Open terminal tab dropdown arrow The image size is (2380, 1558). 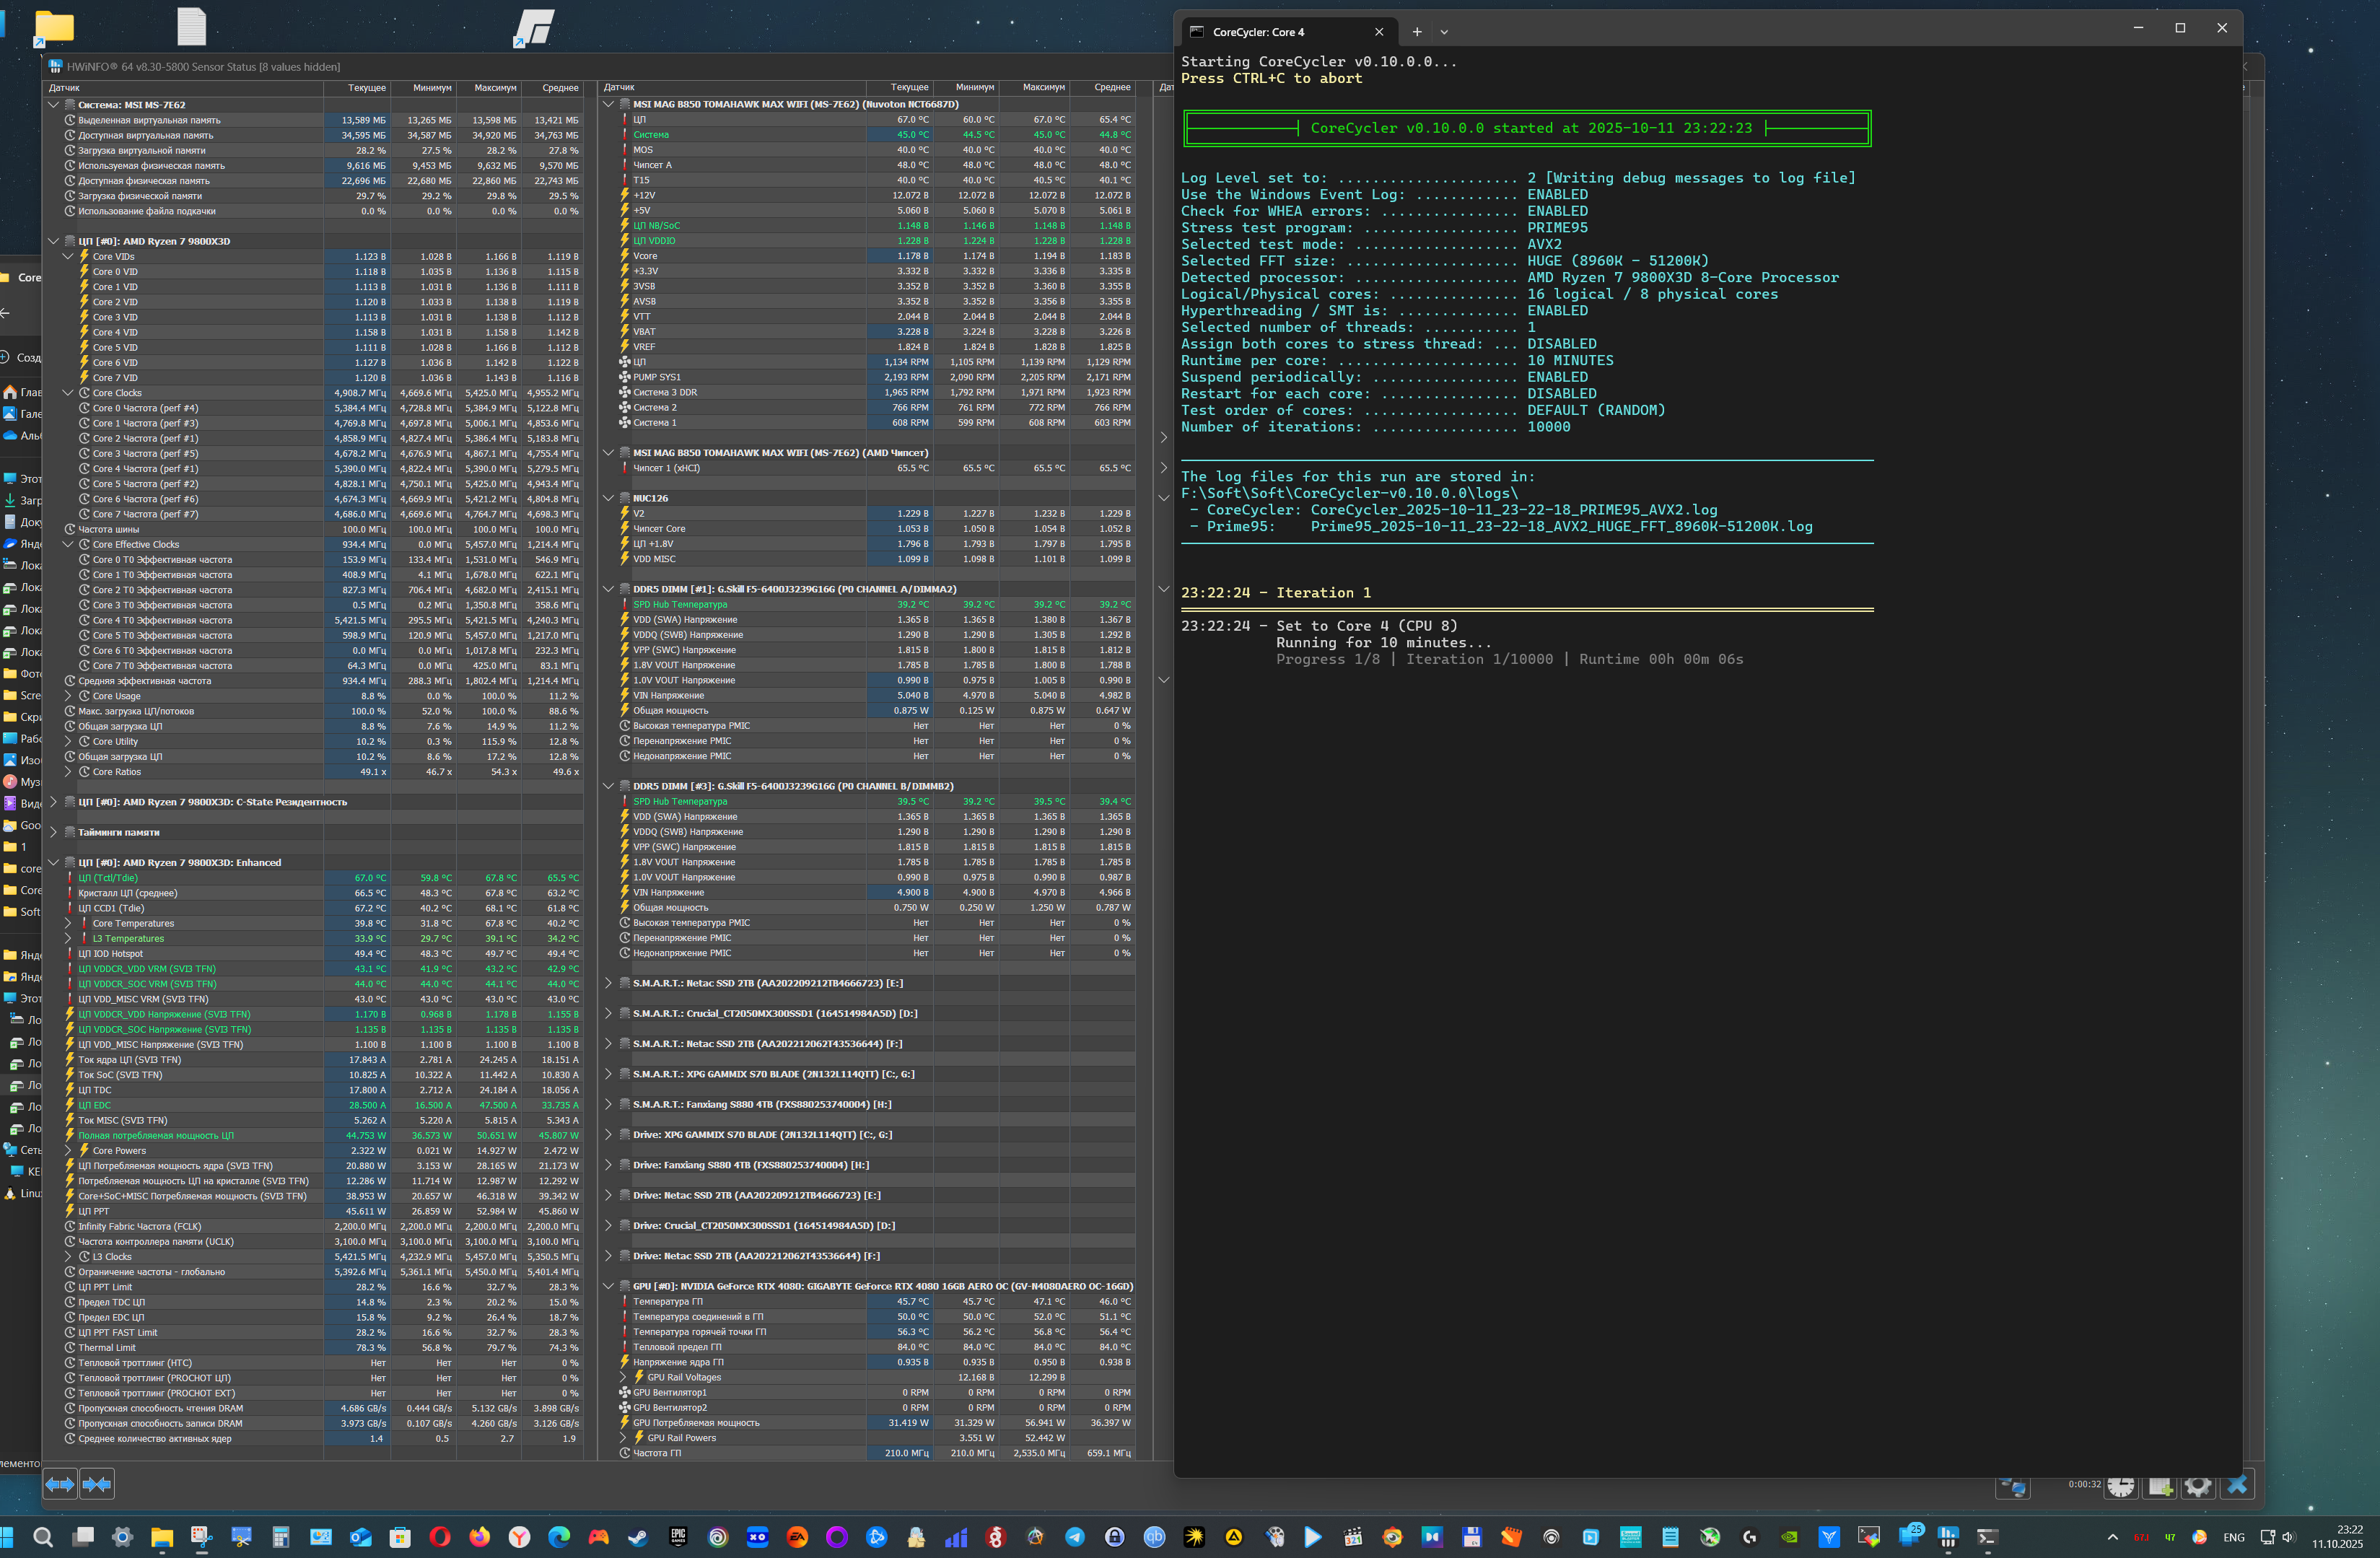click(1443, 32)
